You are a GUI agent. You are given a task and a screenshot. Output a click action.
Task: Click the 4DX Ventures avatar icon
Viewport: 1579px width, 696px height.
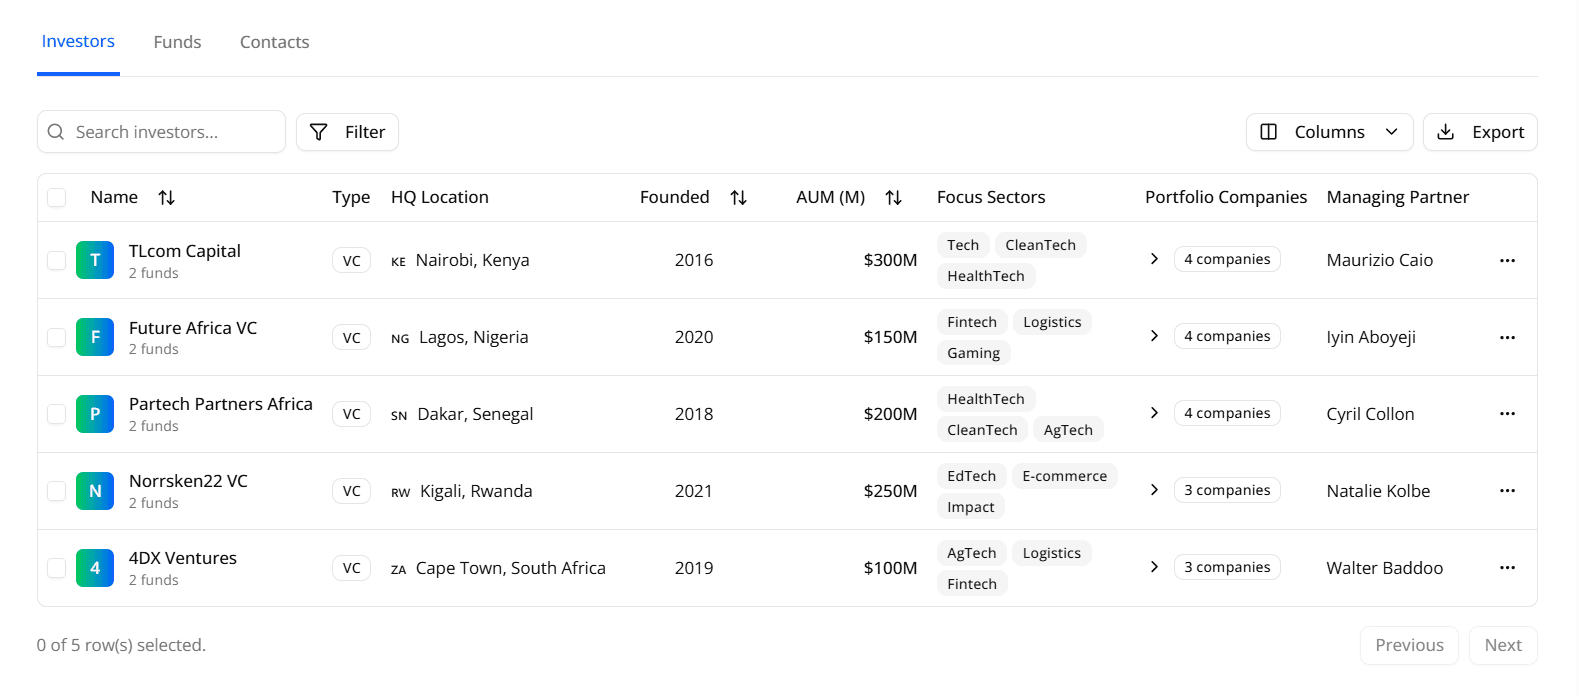[x=95, y=568]
